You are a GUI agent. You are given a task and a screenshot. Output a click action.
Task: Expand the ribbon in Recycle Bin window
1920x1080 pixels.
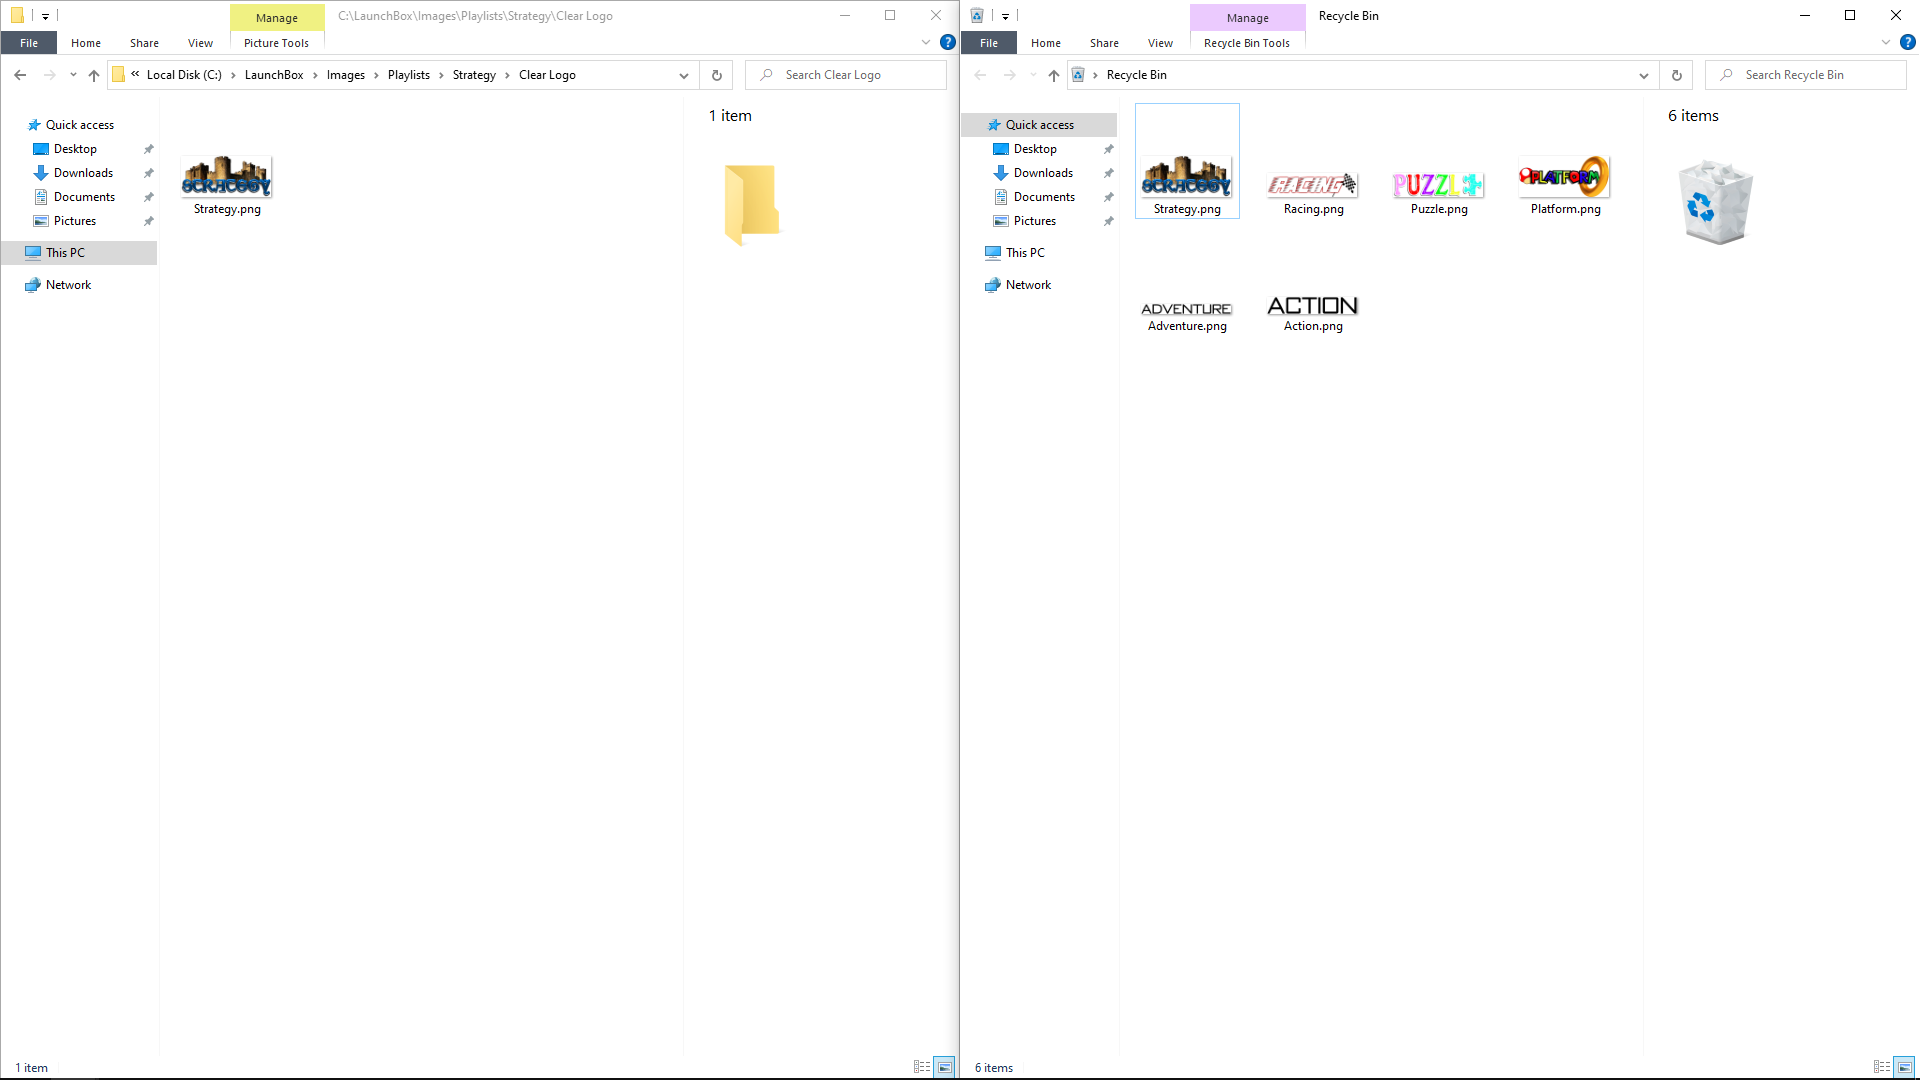click(1886, 42)
